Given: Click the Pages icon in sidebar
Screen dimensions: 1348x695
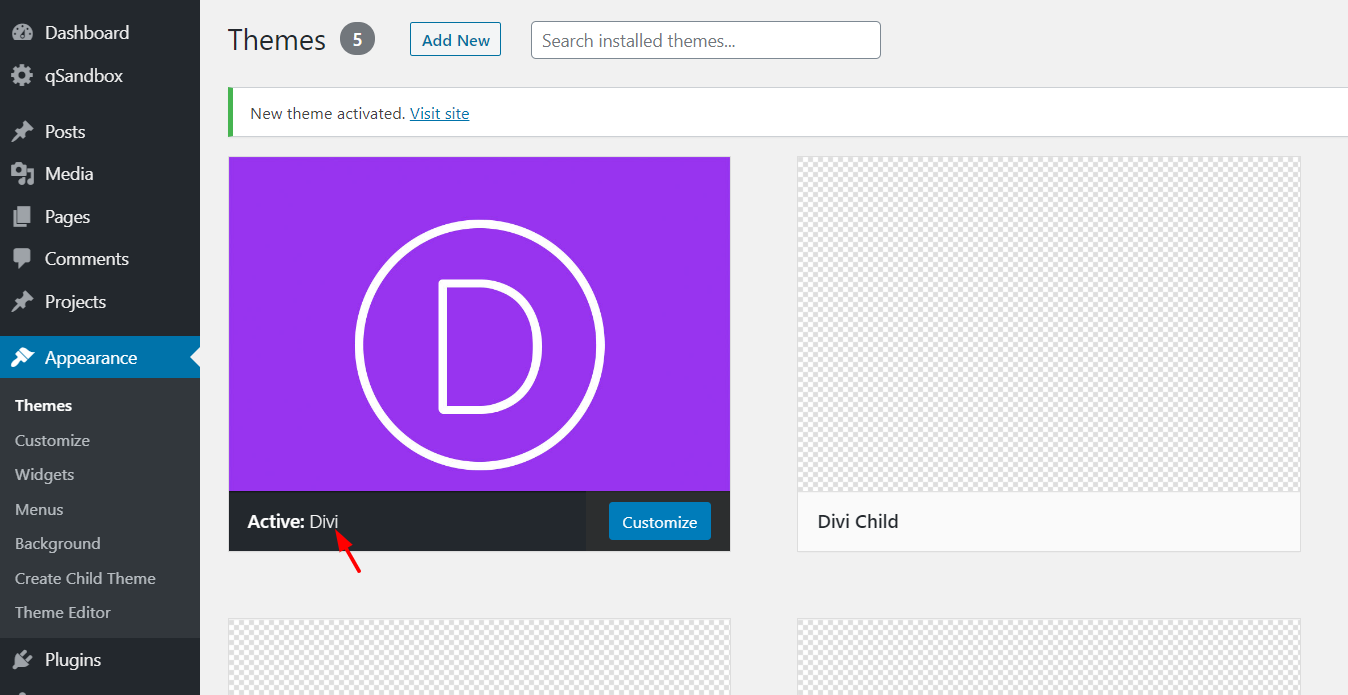Looking at the screenshot, I should click(22, 216).
